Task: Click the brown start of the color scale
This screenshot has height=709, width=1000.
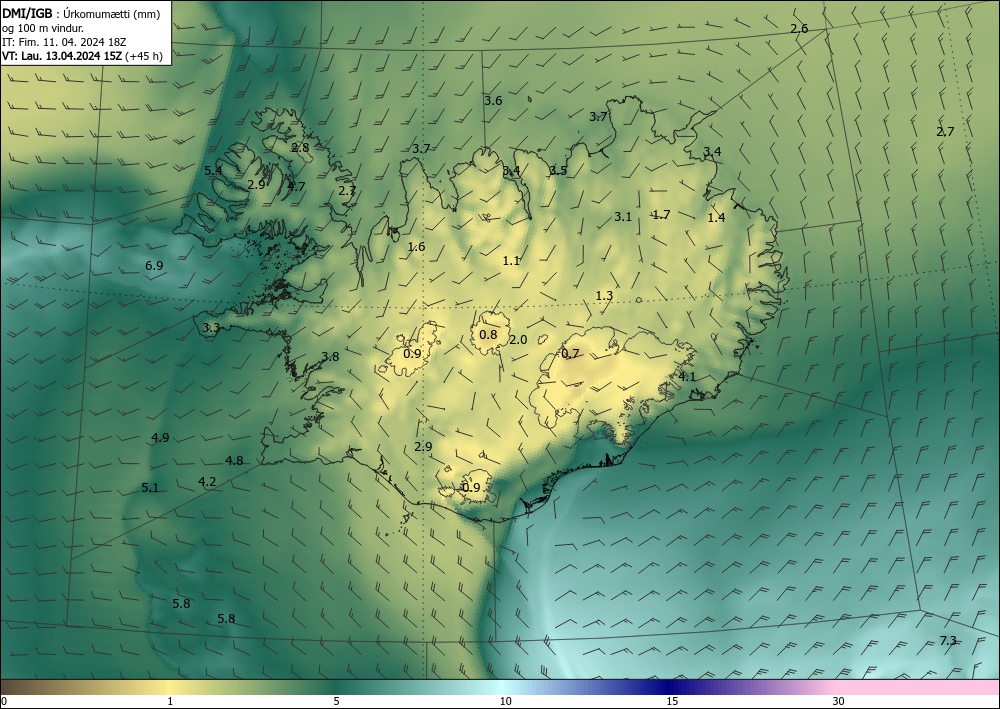Action: [x=19, y=687]
